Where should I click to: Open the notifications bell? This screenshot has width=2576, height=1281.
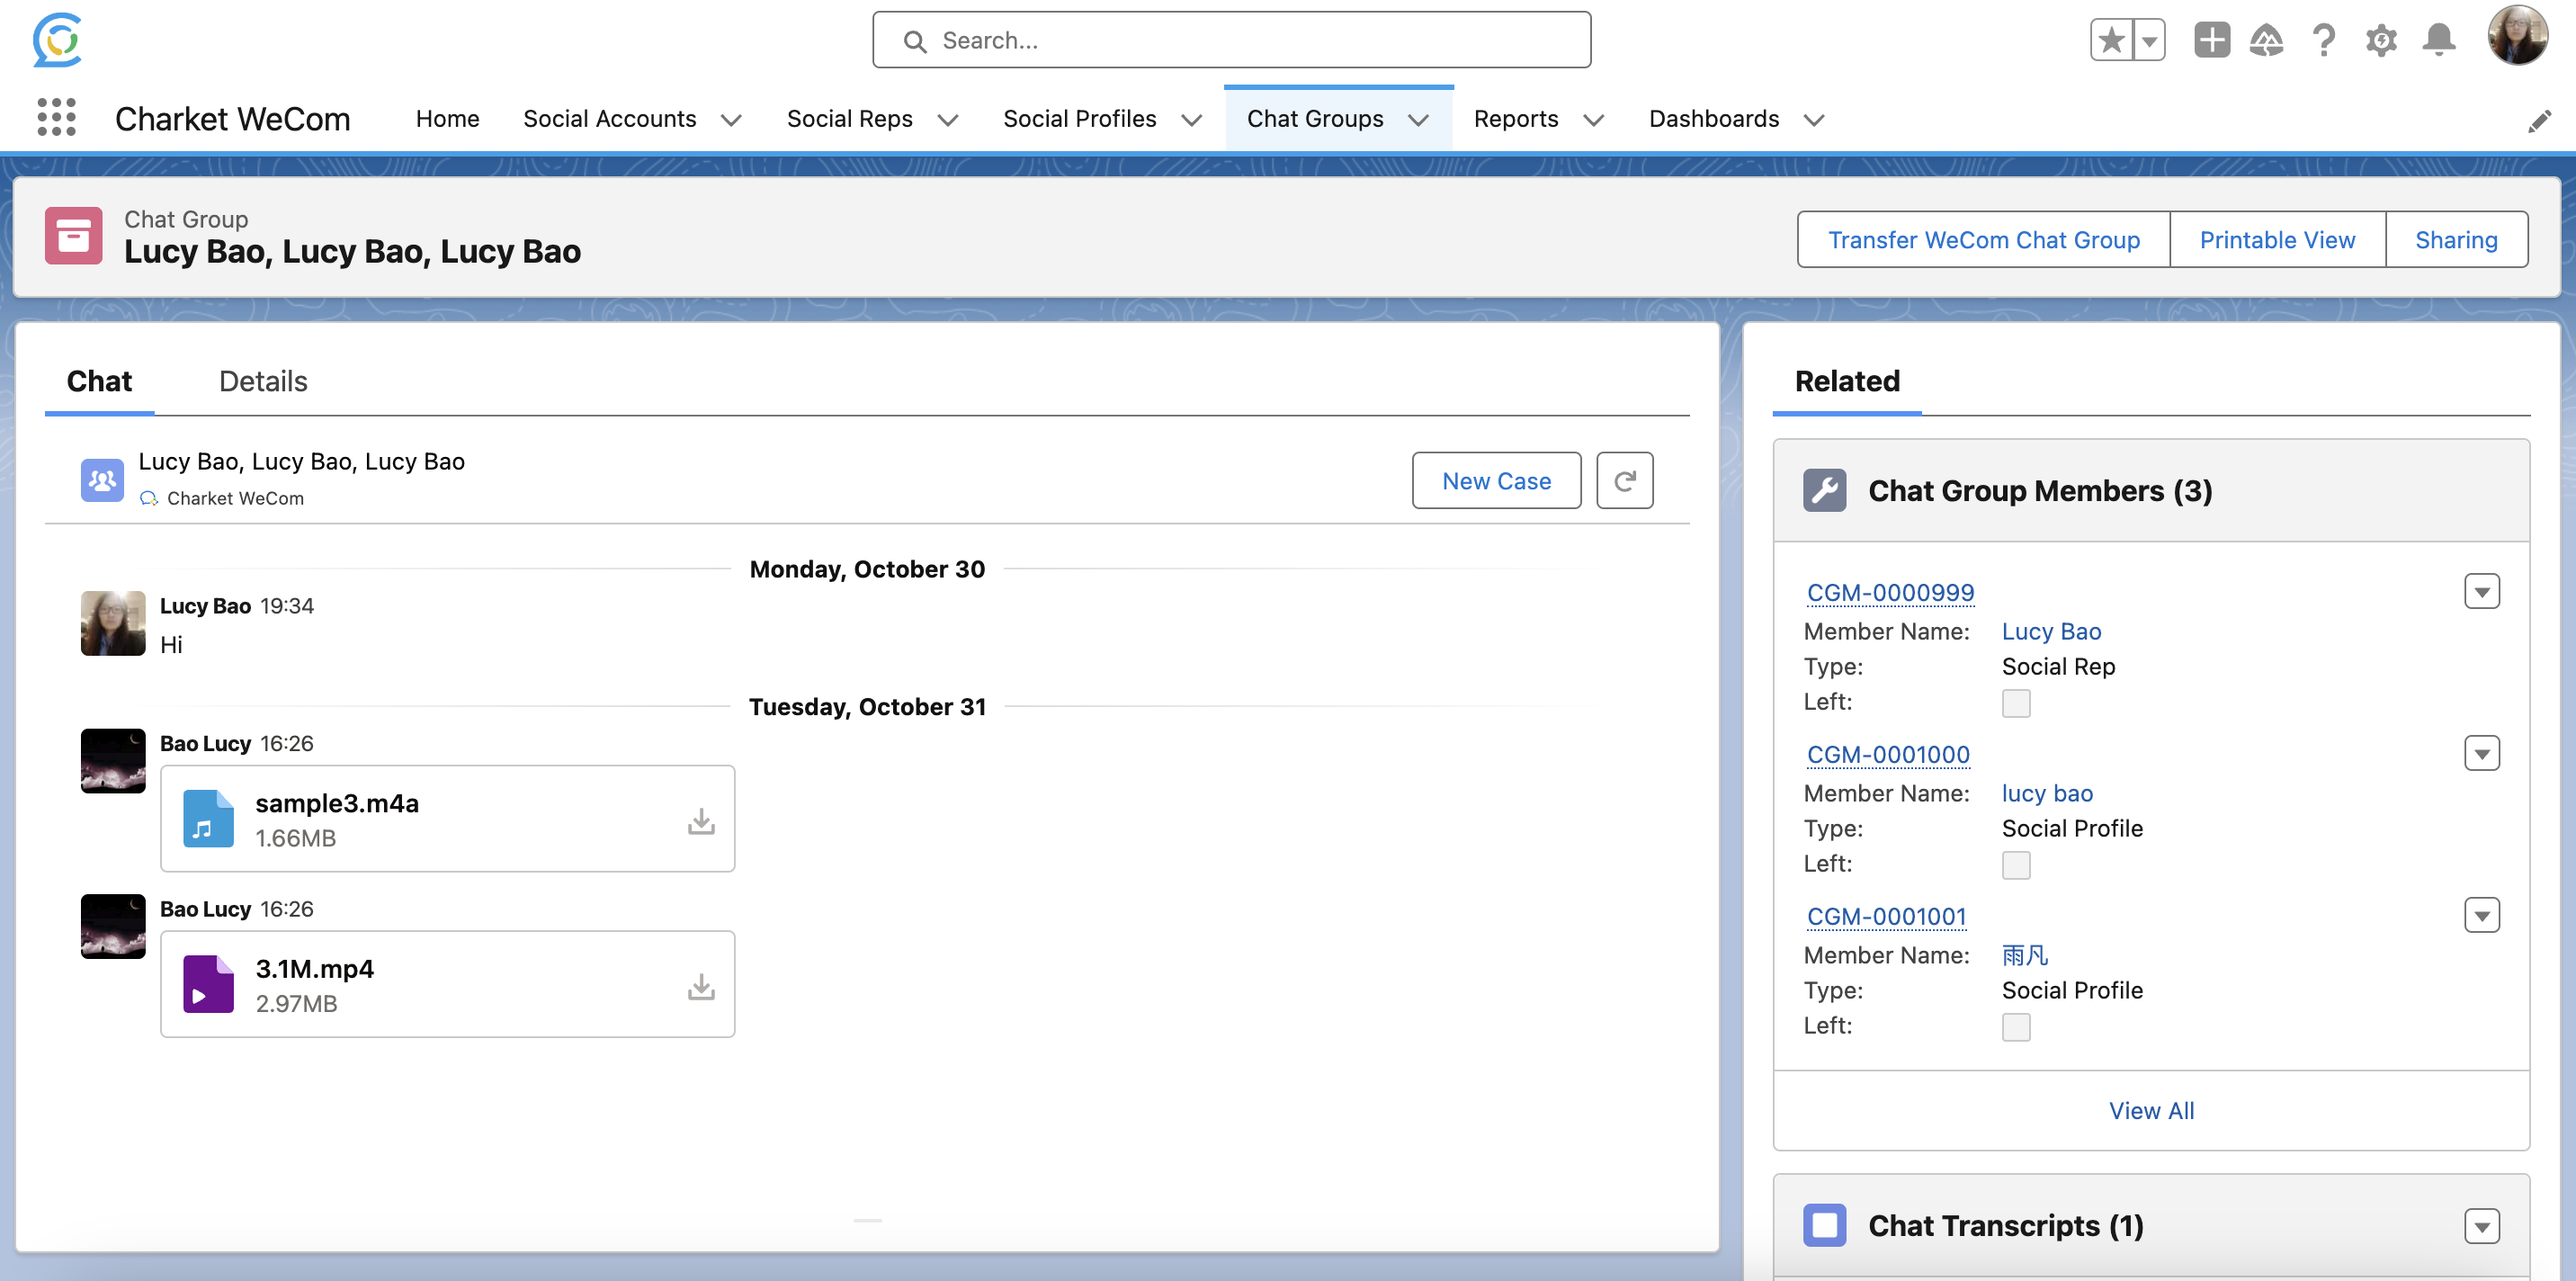[x=2439, y=40]
